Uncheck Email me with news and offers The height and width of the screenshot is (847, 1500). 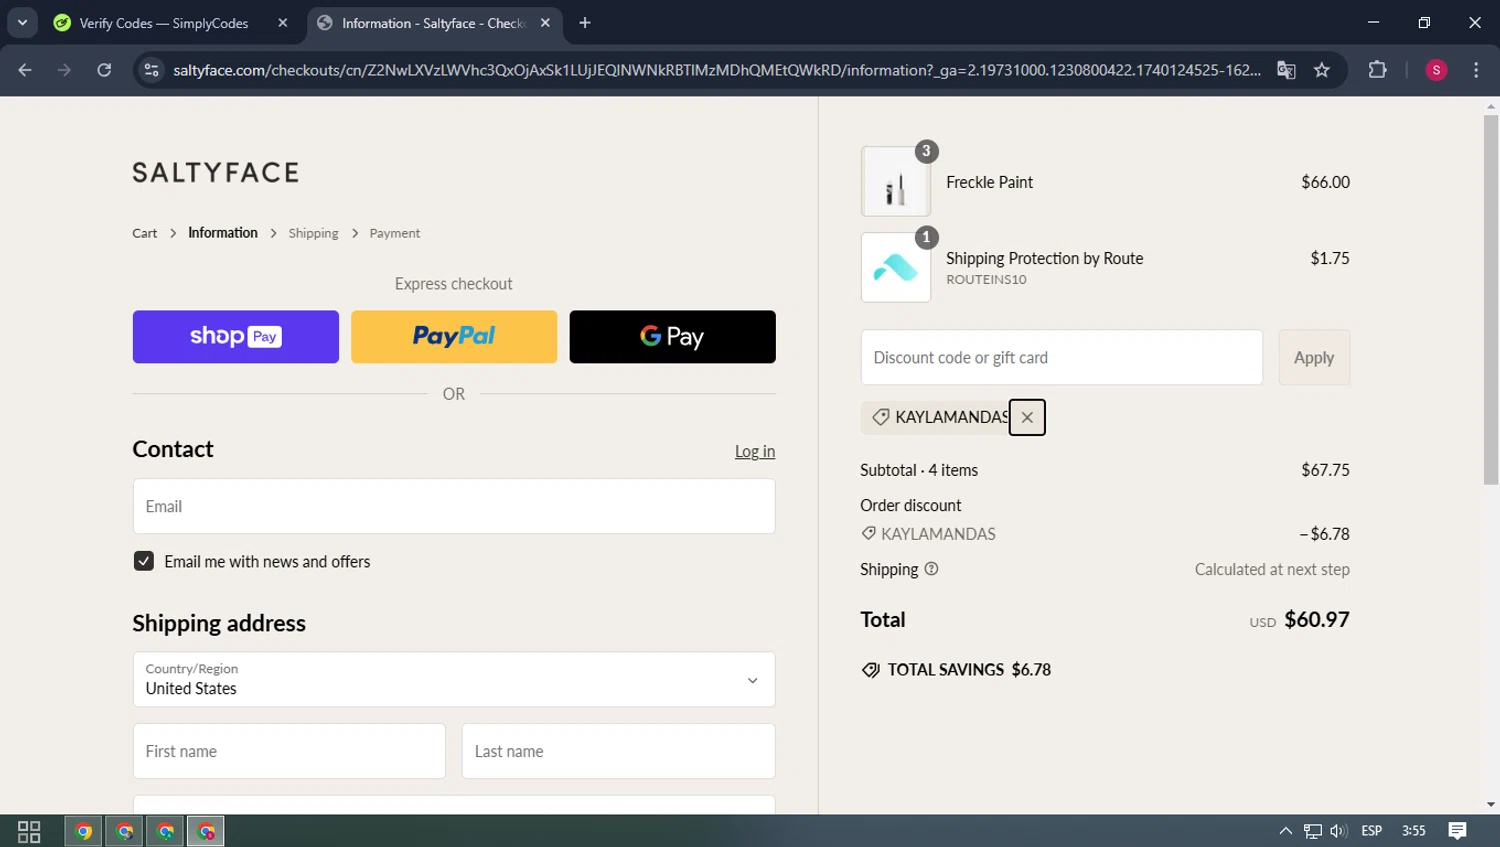(x=144, y=561)
